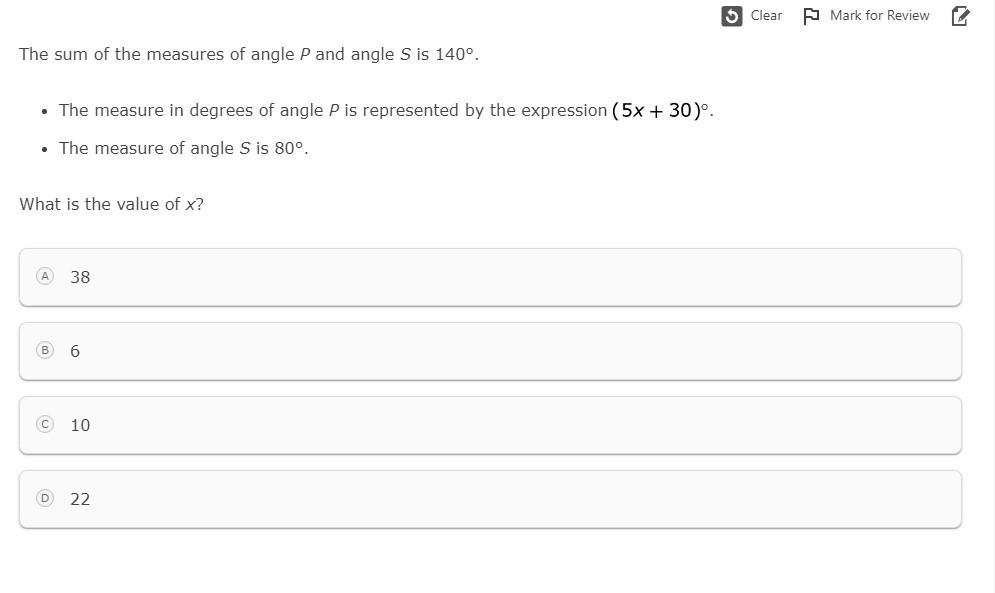Viewport: 995px width, 593px height.
Task: Pick radio button D
Action: (x=44, y=498)
